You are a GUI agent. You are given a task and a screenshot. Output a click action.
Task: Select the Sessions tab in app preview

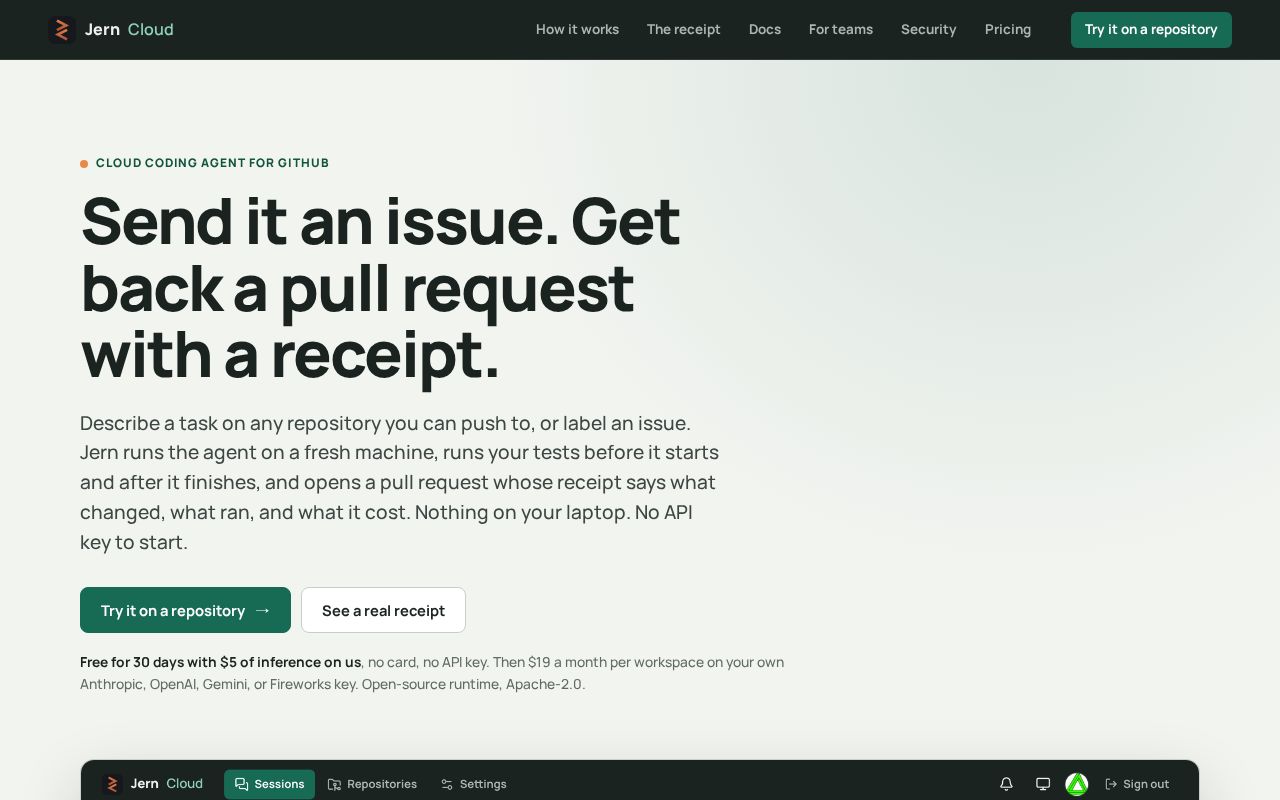(269, 784)
